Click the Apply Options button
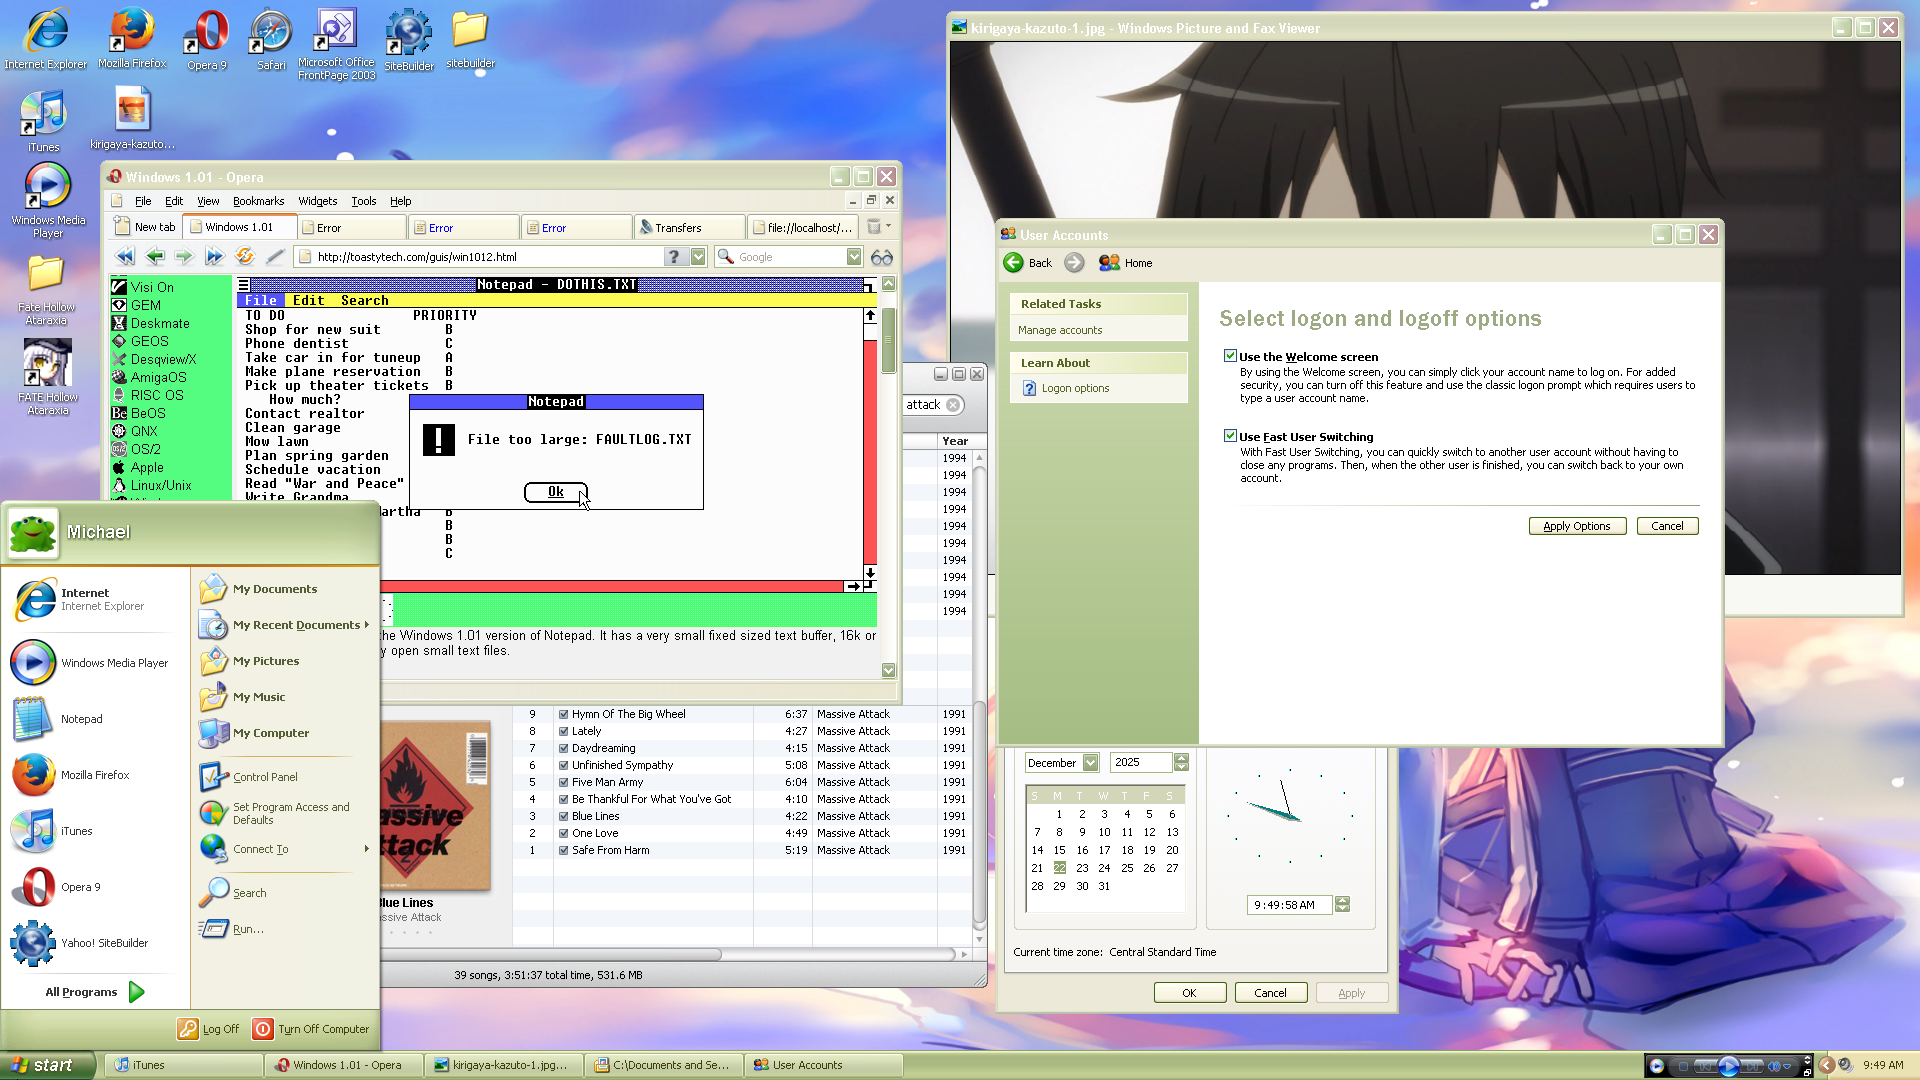The image size is (1920, 1080). (1576, 526)
